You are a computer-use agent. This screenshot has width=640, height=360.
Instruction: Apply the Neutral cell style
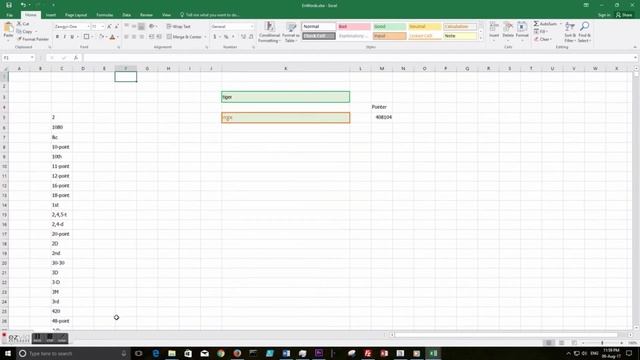[425, 27]
